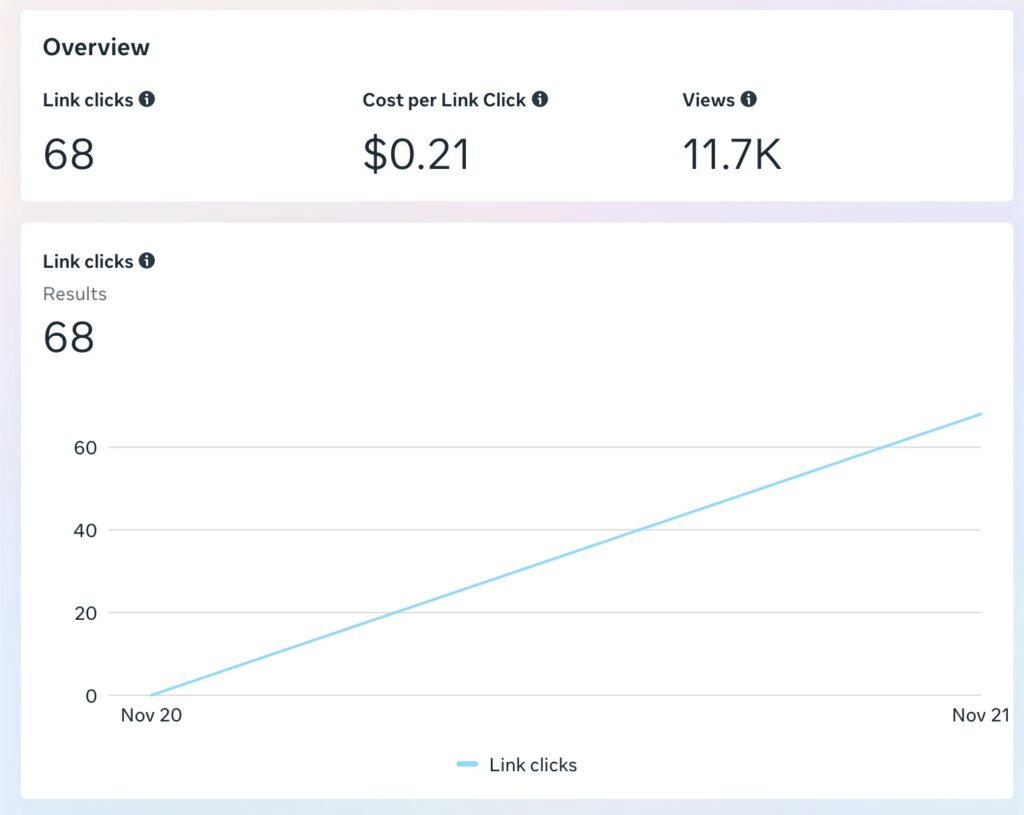Click the Nov 20 x-axis date label
Screen dimensions: 1024x815
[151, 715]
